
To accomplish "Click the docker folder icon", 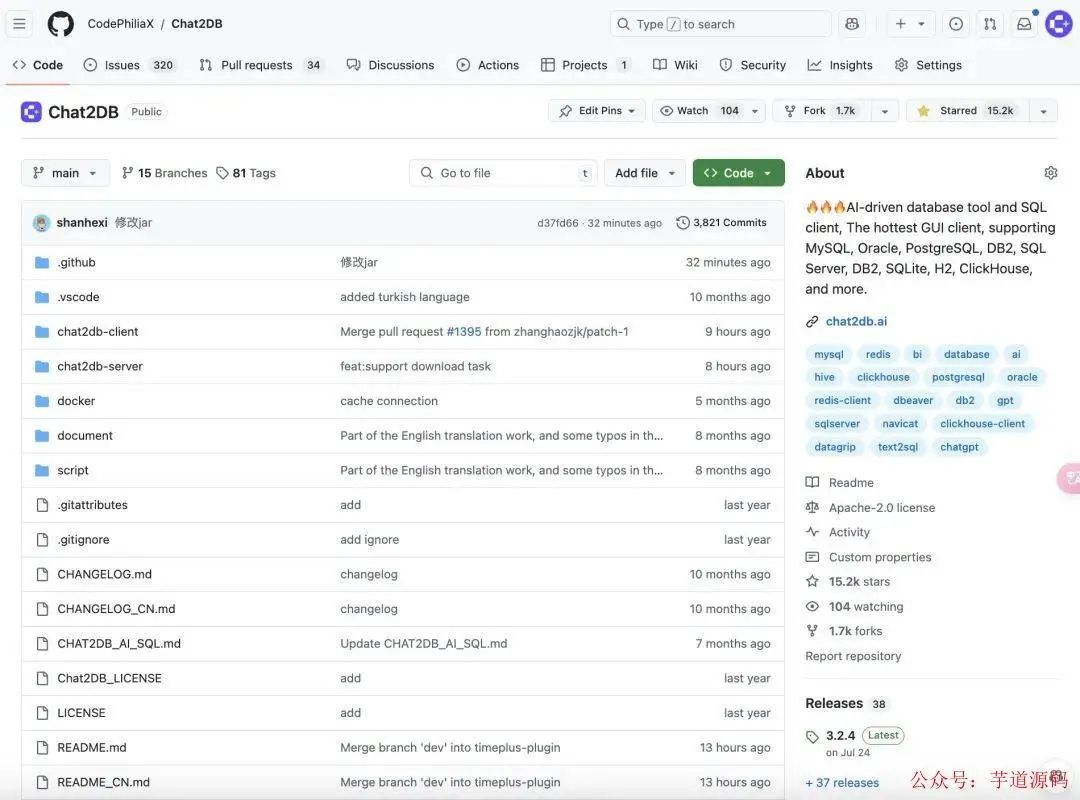I will tap(42, 401).
